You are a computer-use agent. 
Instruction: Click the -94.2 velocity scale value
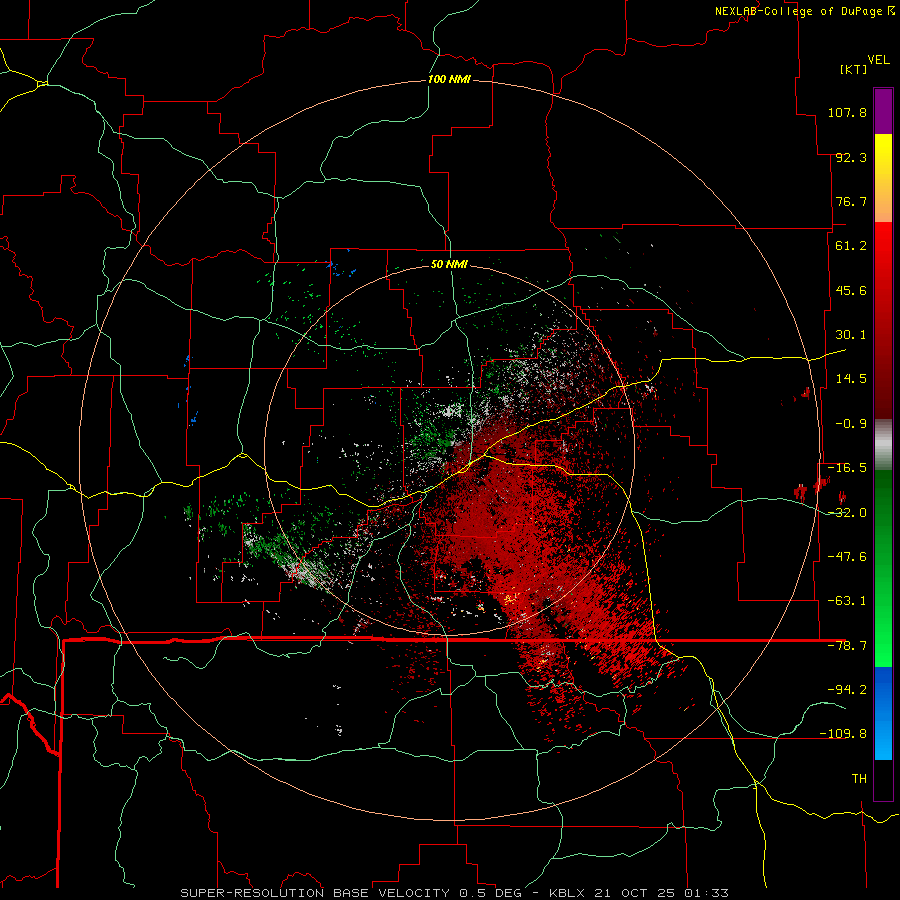(x=847, y=690)
